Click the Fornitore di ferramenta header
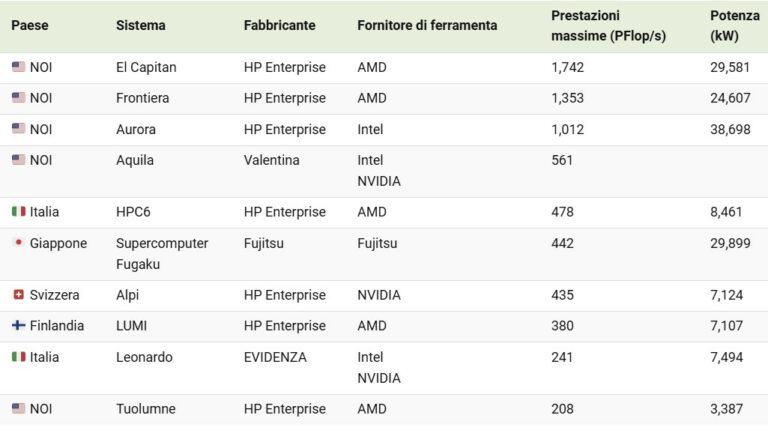 pos(427,25)
